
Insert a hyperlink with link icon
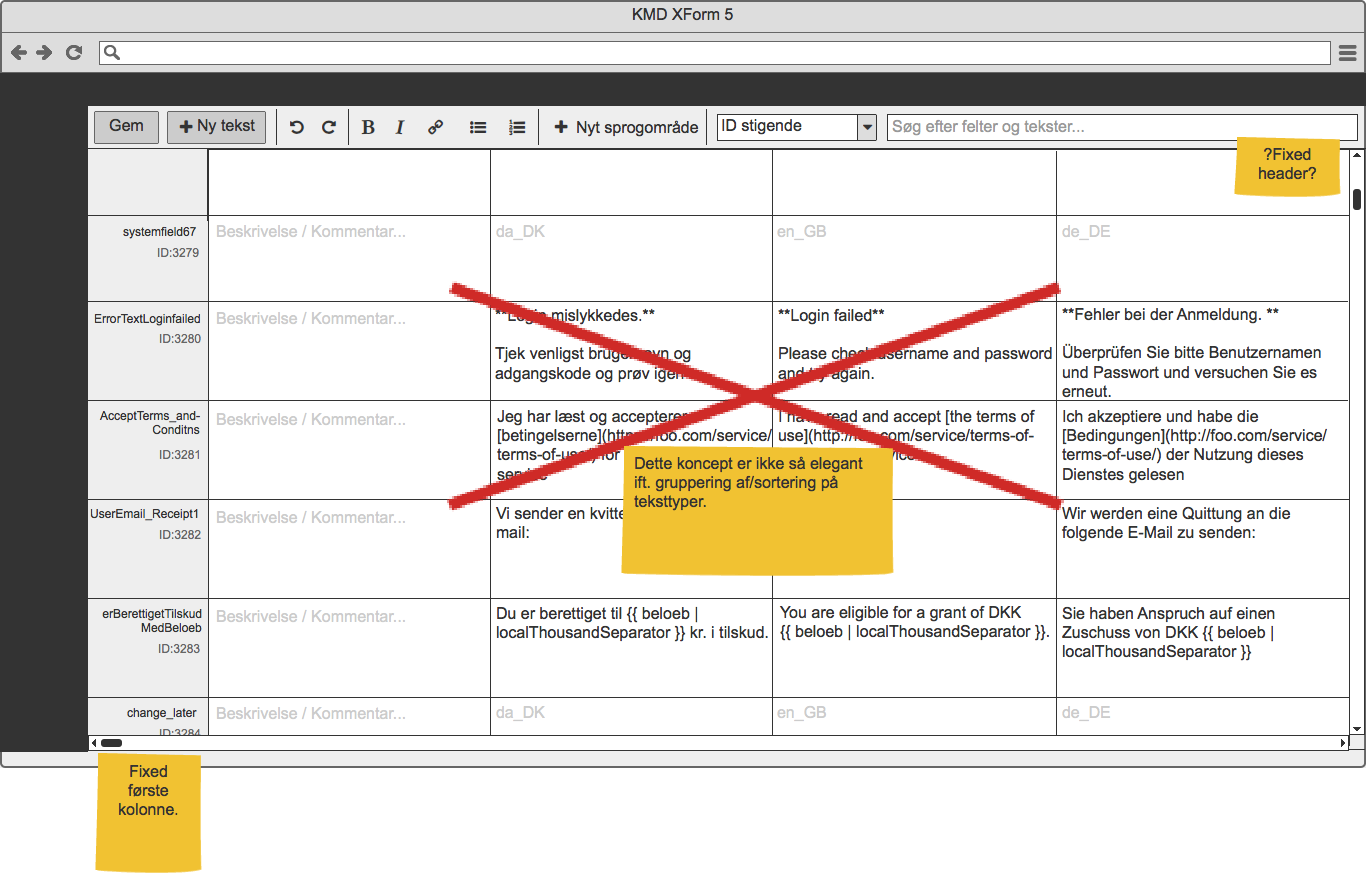(435, 127)
